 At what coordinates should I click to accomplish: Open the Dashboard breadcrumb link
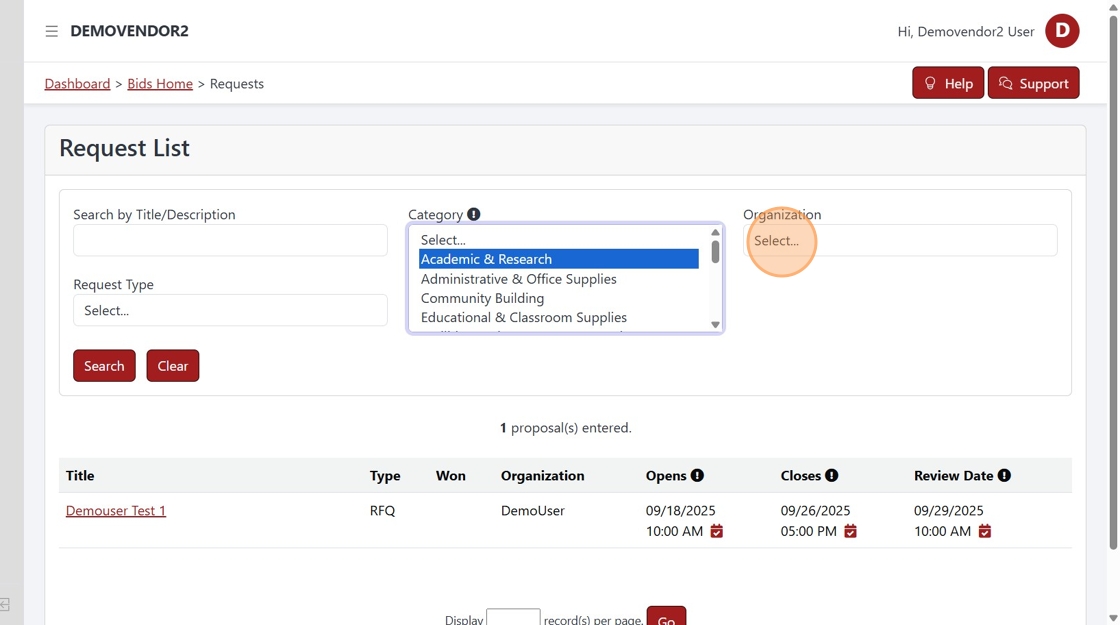click(77, 84)
